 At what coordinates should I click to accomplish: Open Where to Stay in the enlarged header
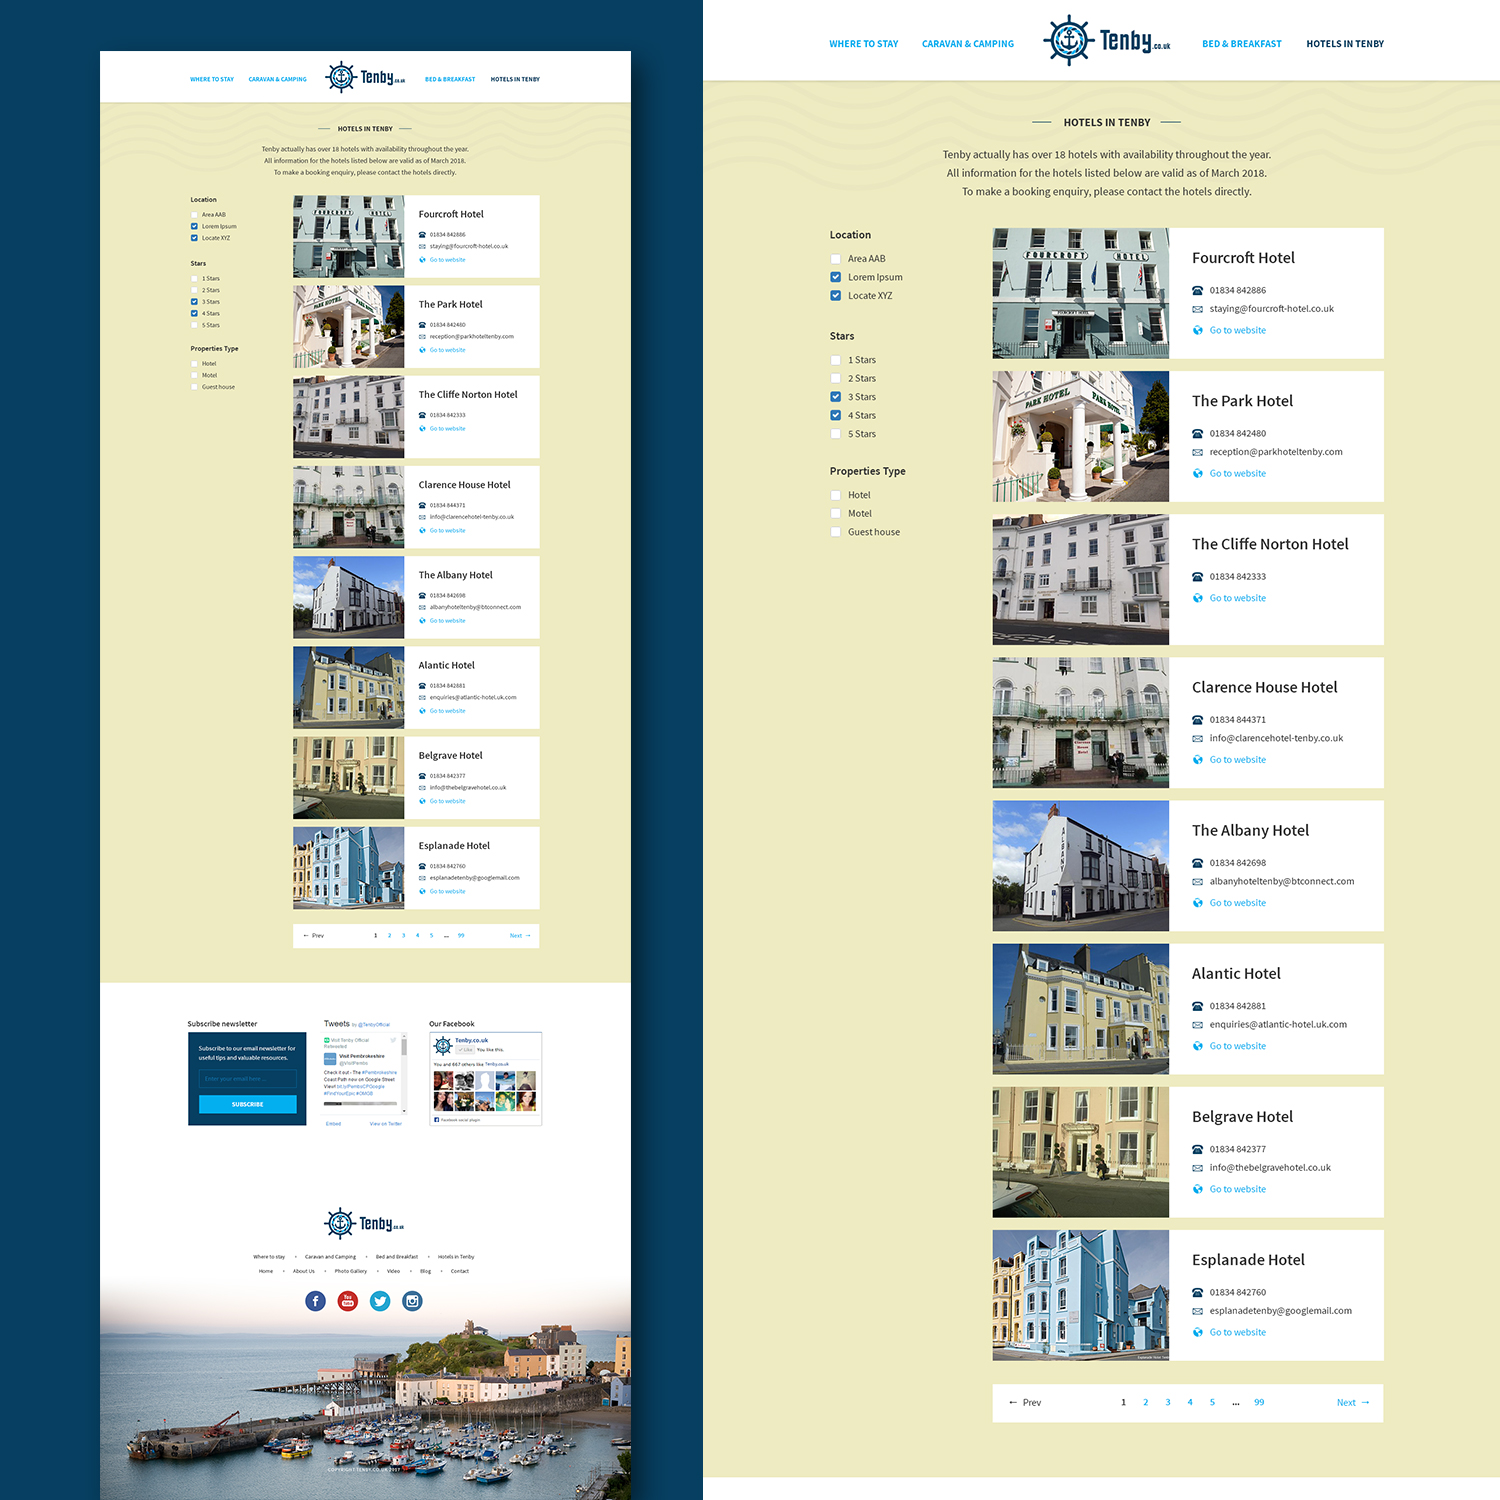[864, 44]
